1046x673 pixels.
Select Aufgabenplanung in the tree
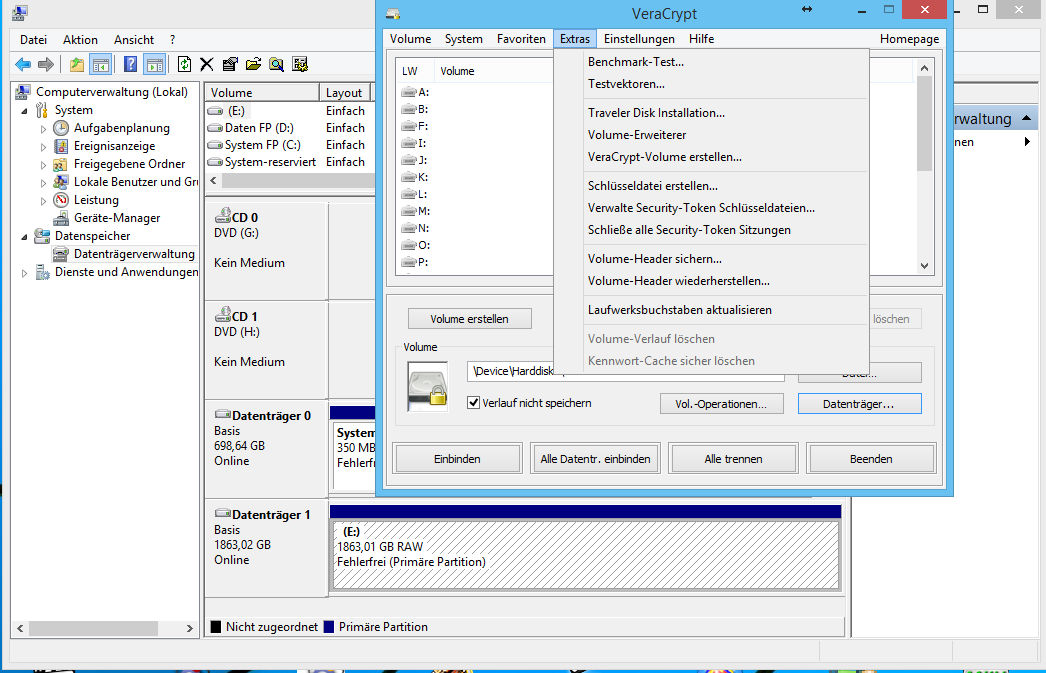[121, 128]
